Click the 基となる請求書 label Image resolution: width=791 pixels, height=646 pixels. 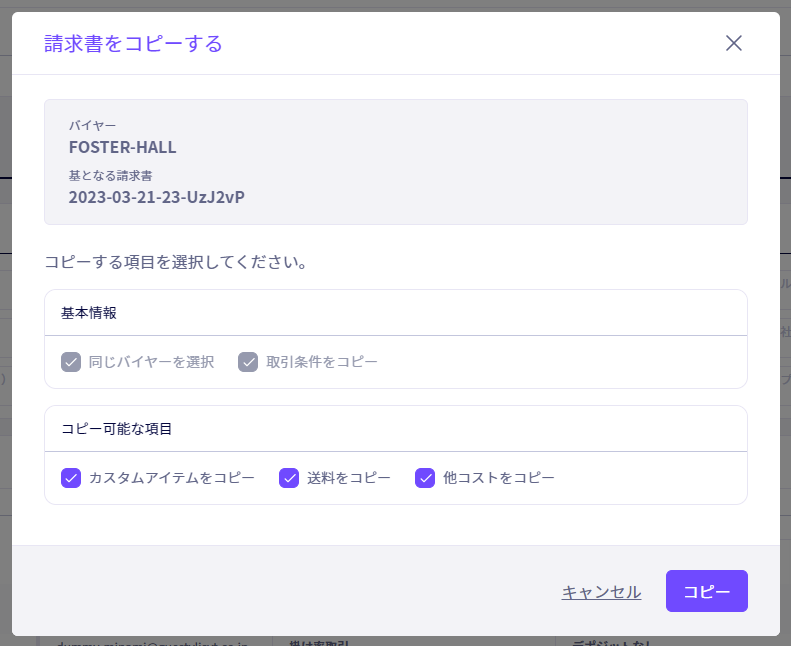click(110, 175)
